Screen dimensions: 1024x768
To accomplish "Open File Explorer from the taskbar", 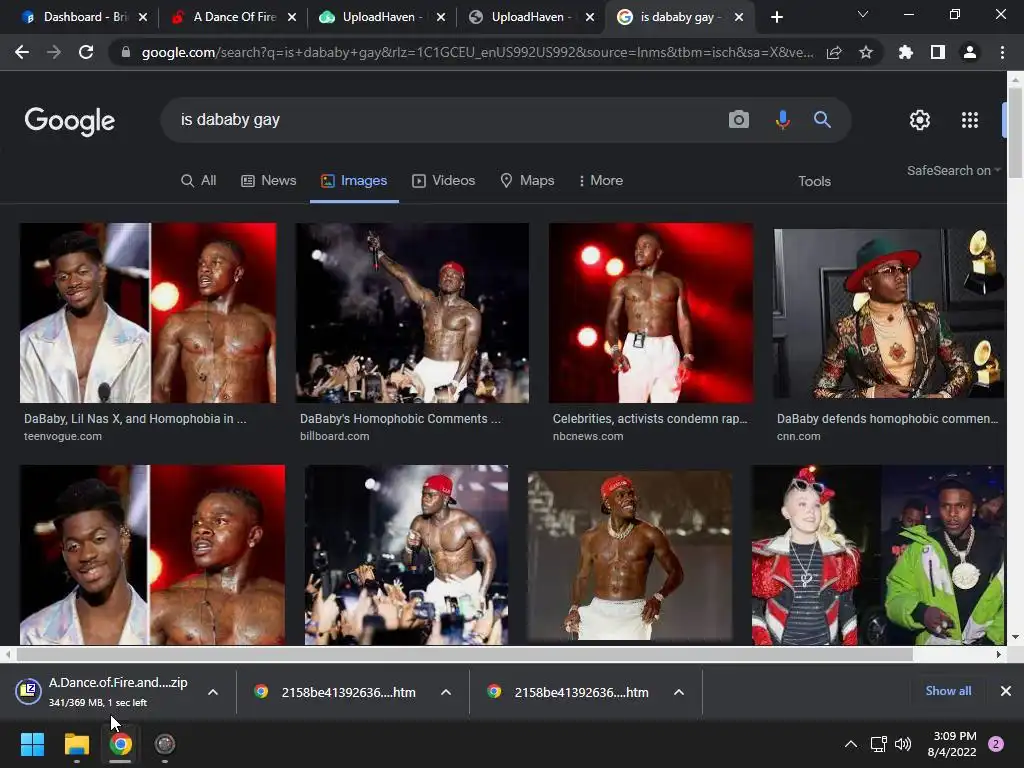I will [76, 744].
